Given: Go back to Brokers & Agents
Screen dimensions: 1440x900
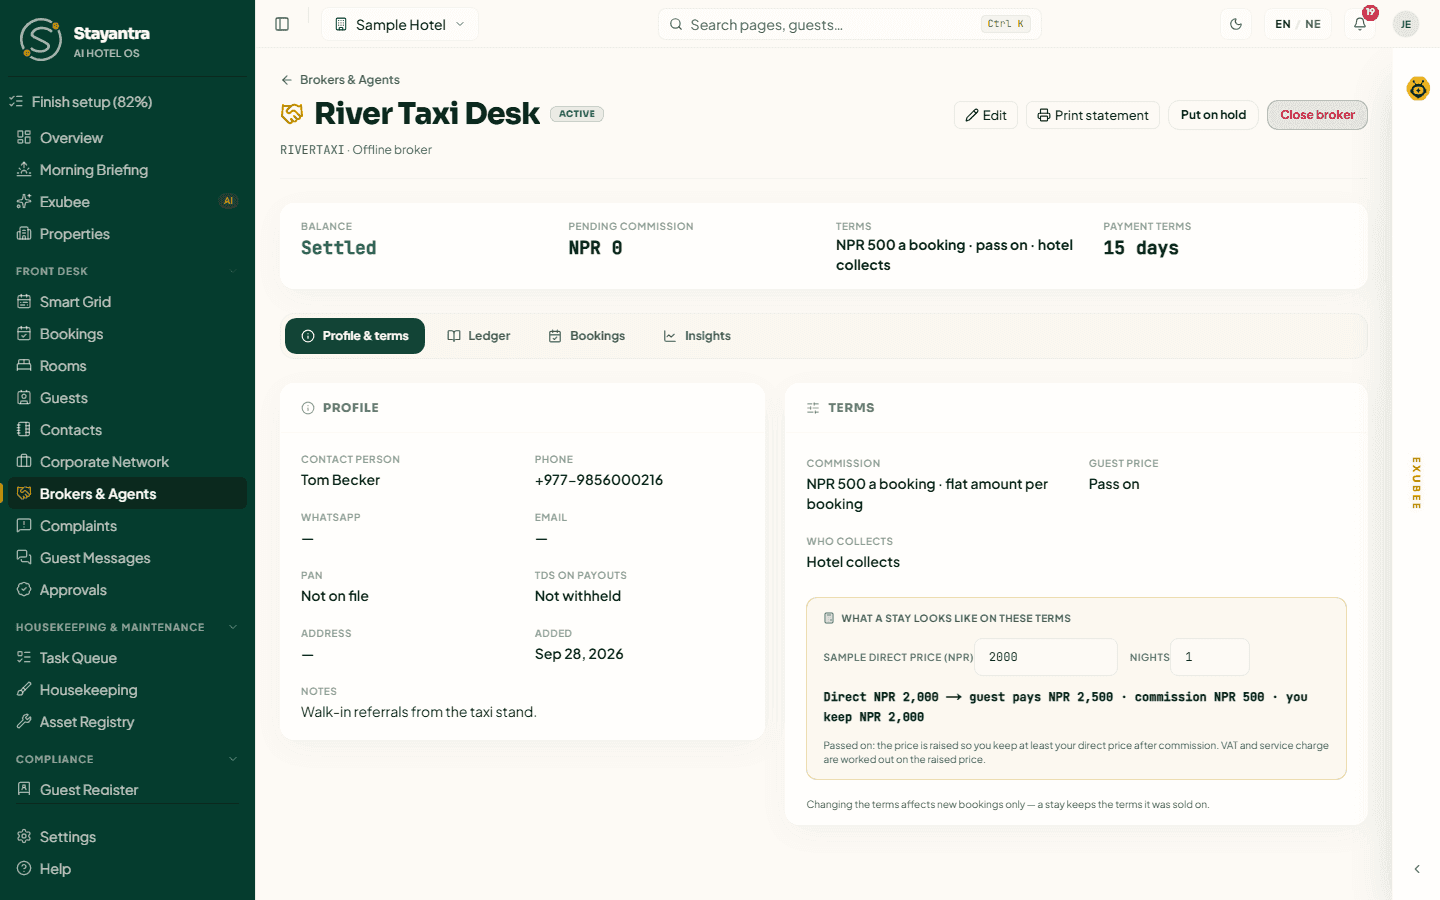Looking at the screenshot, I should pos(340,80).
